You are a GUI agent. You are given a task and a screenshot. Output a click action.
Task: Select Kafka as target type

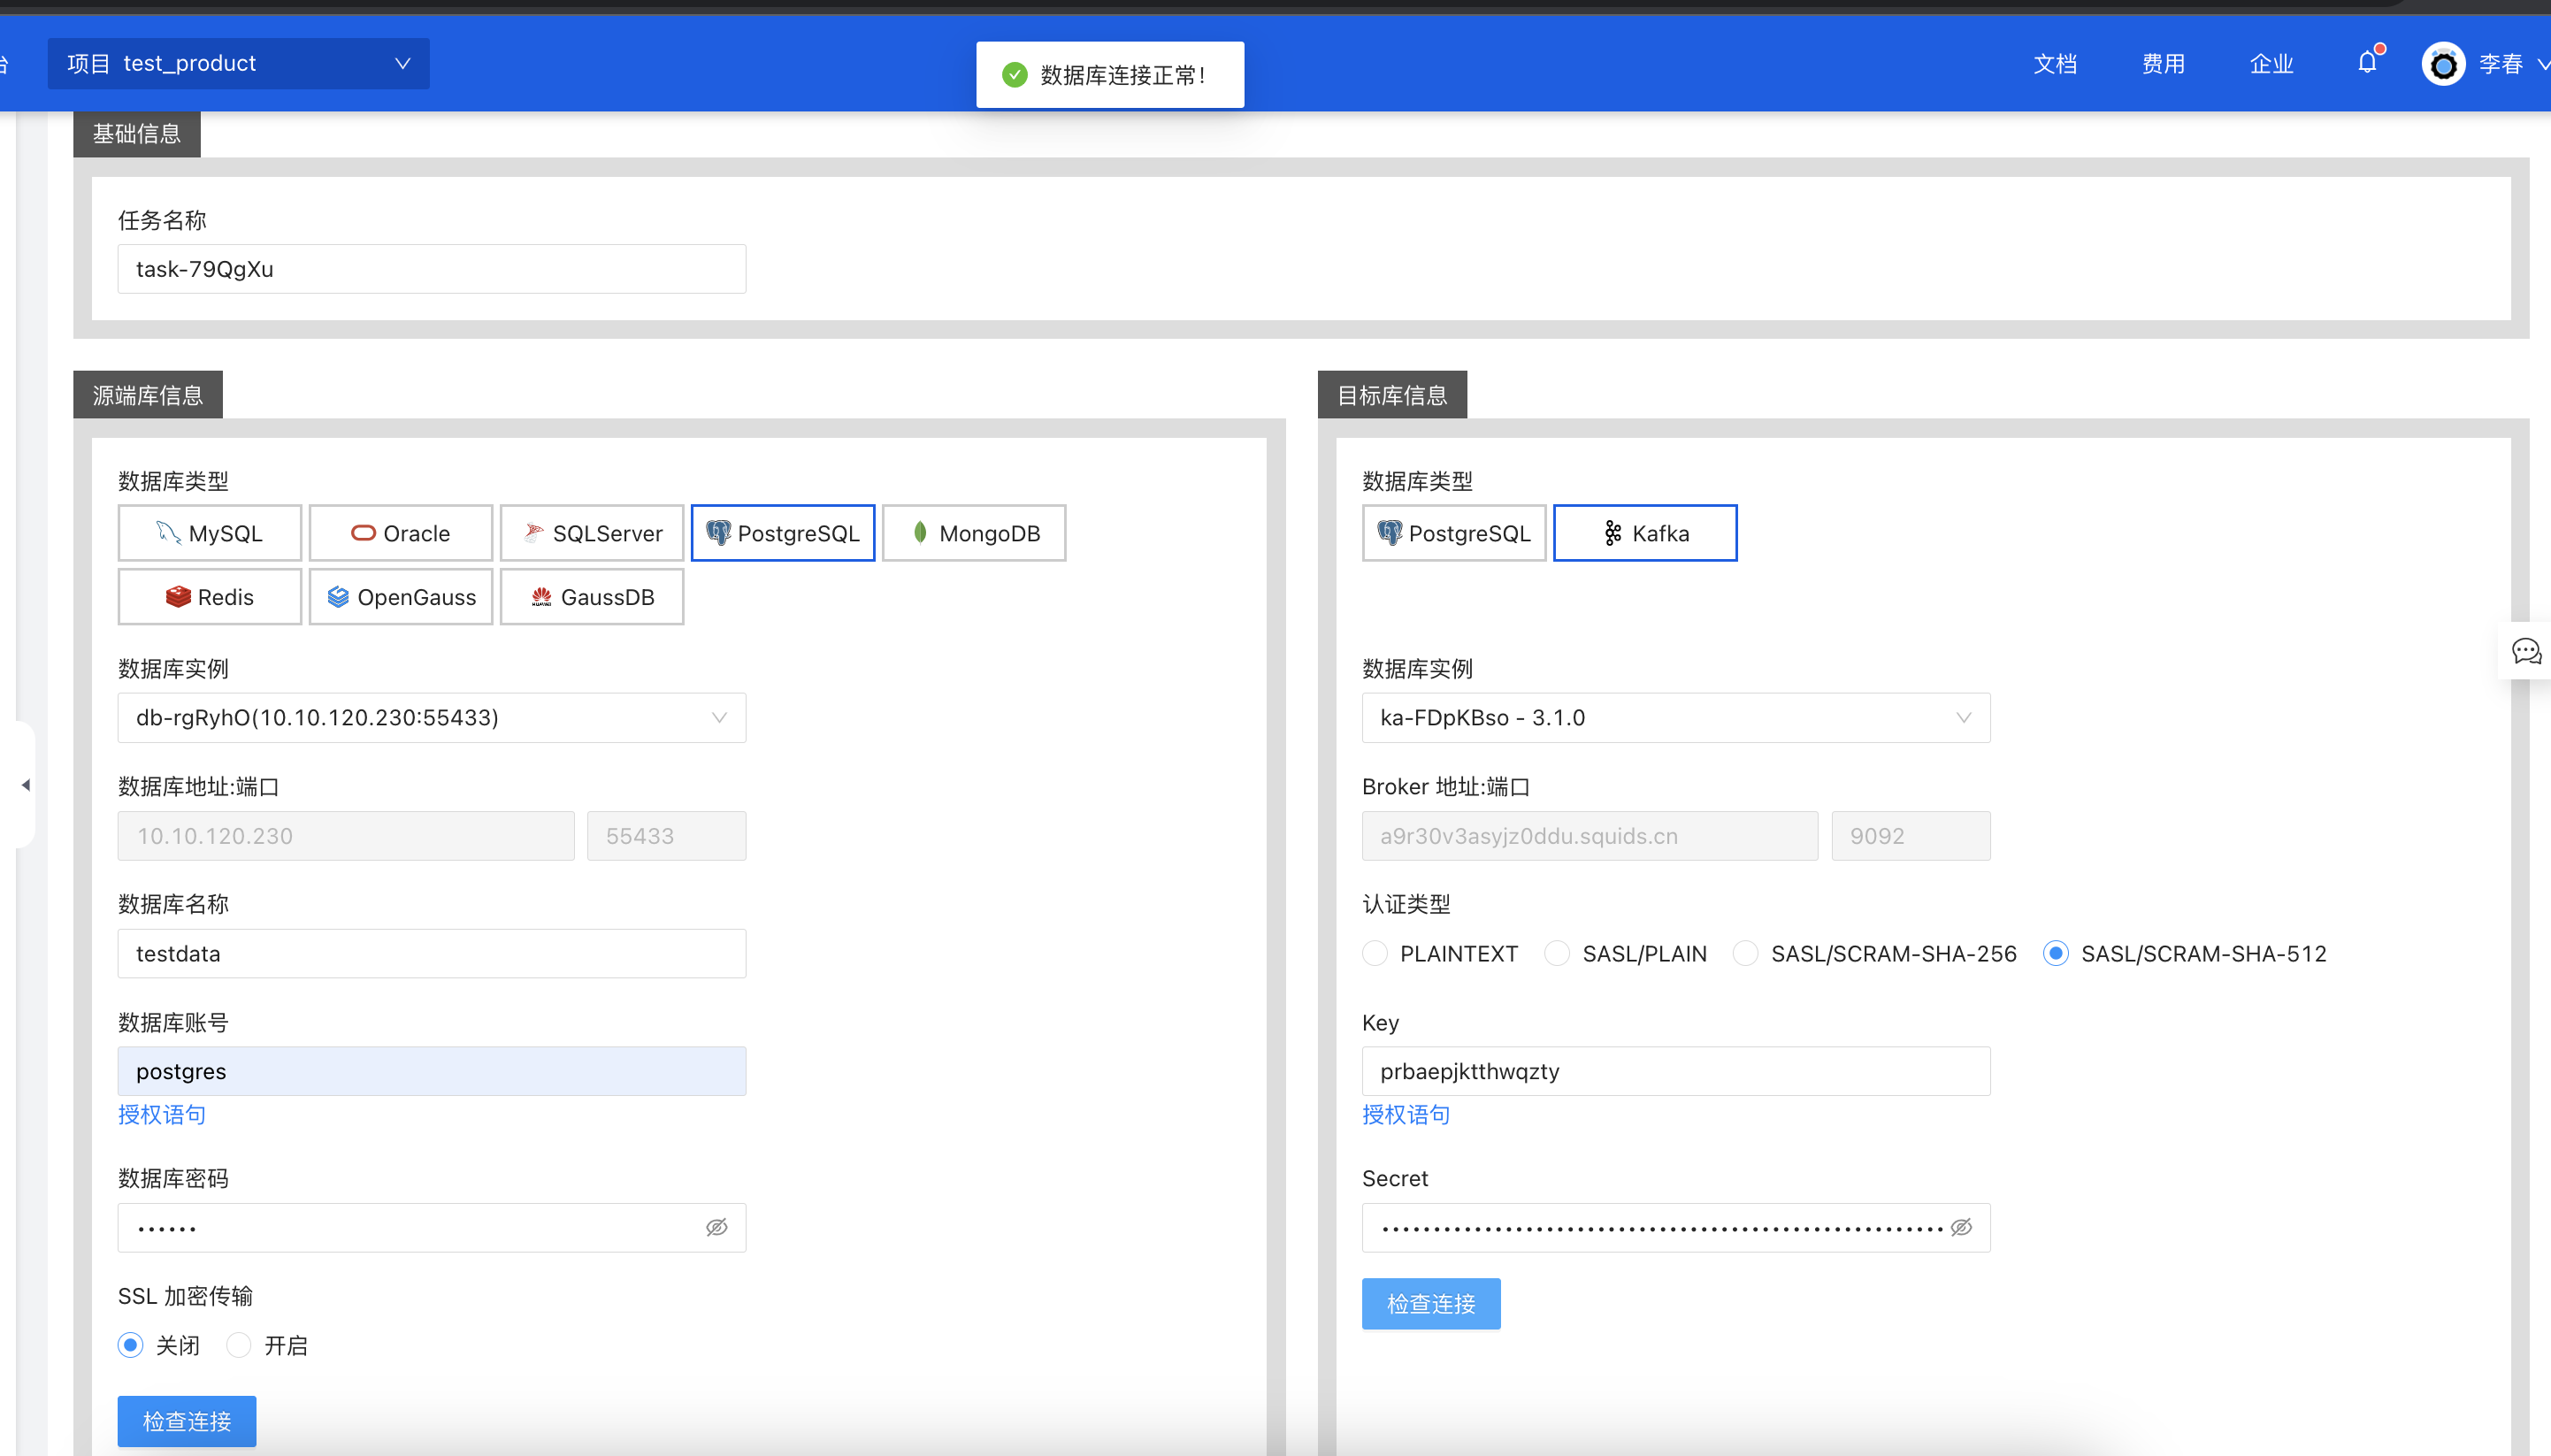pyautogui.click(x=1644, y=533)
